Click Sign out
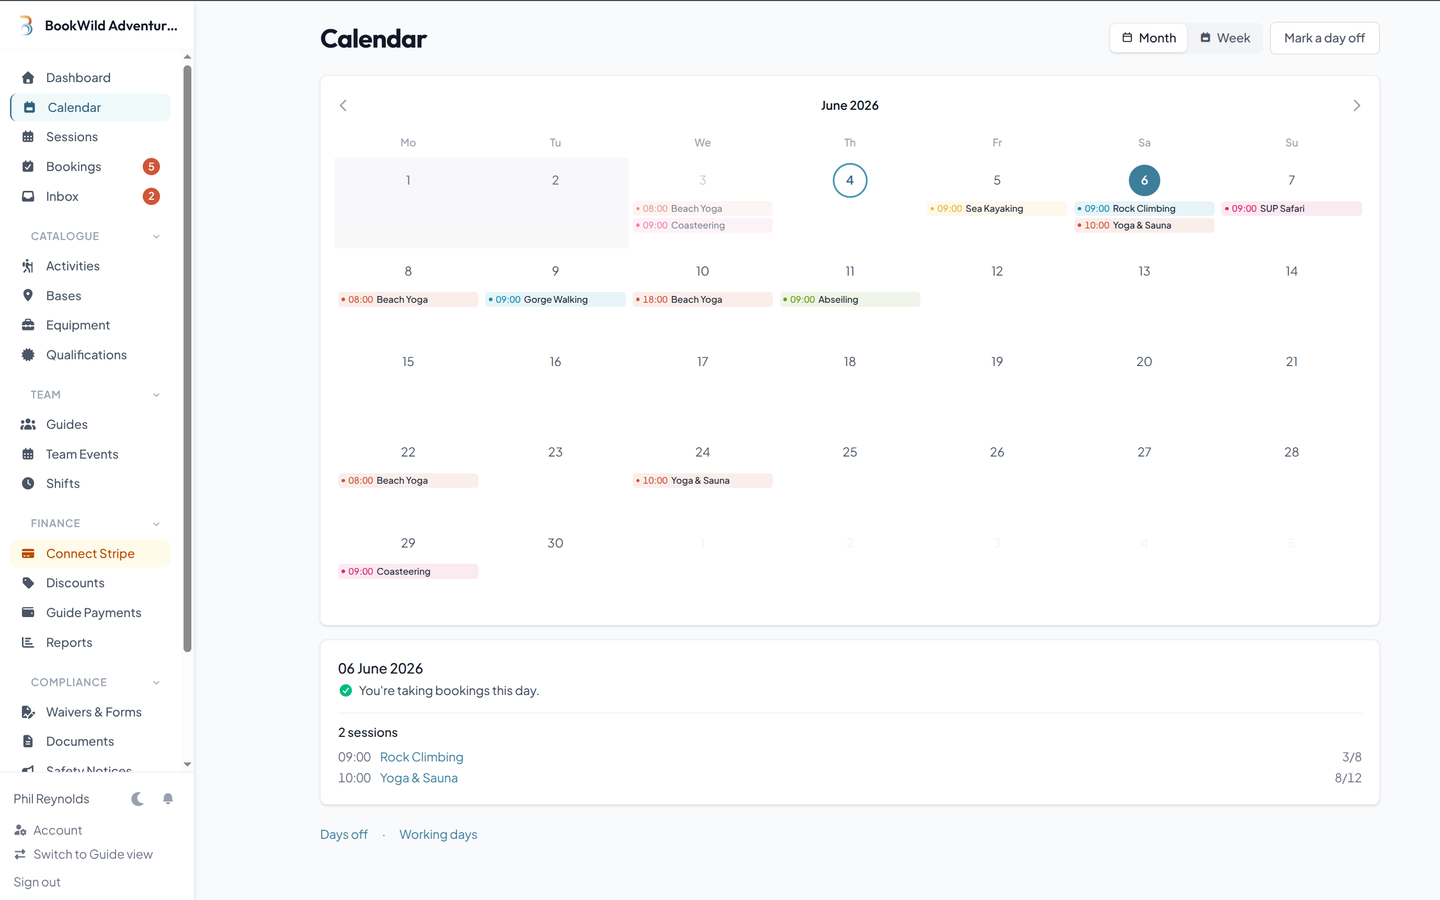Image resolution: width=1440 pixels, height=900 pixels. tap(37, 882)
